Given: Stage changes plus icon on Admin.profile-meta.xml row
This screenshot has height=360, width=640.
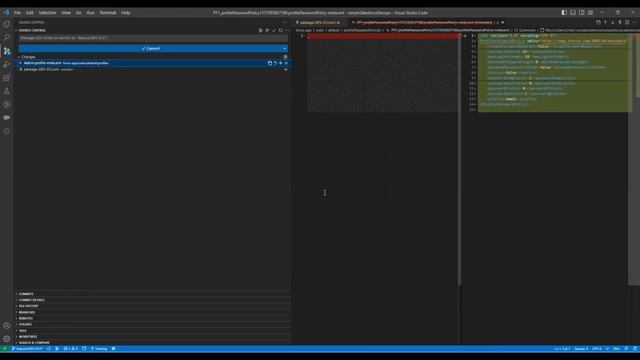Looking at the screenshot, I should tap(280, 63).
